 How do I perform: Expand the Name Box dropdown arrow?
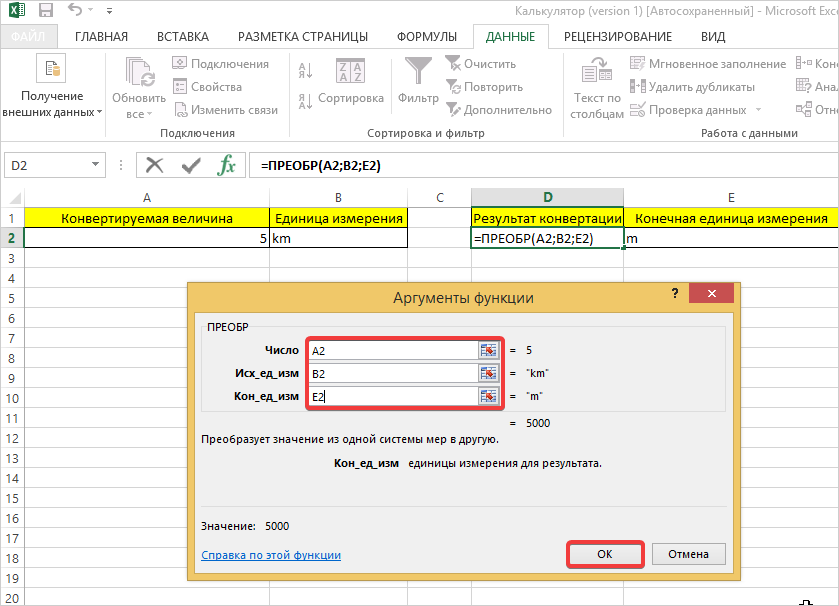click(96, 165)
